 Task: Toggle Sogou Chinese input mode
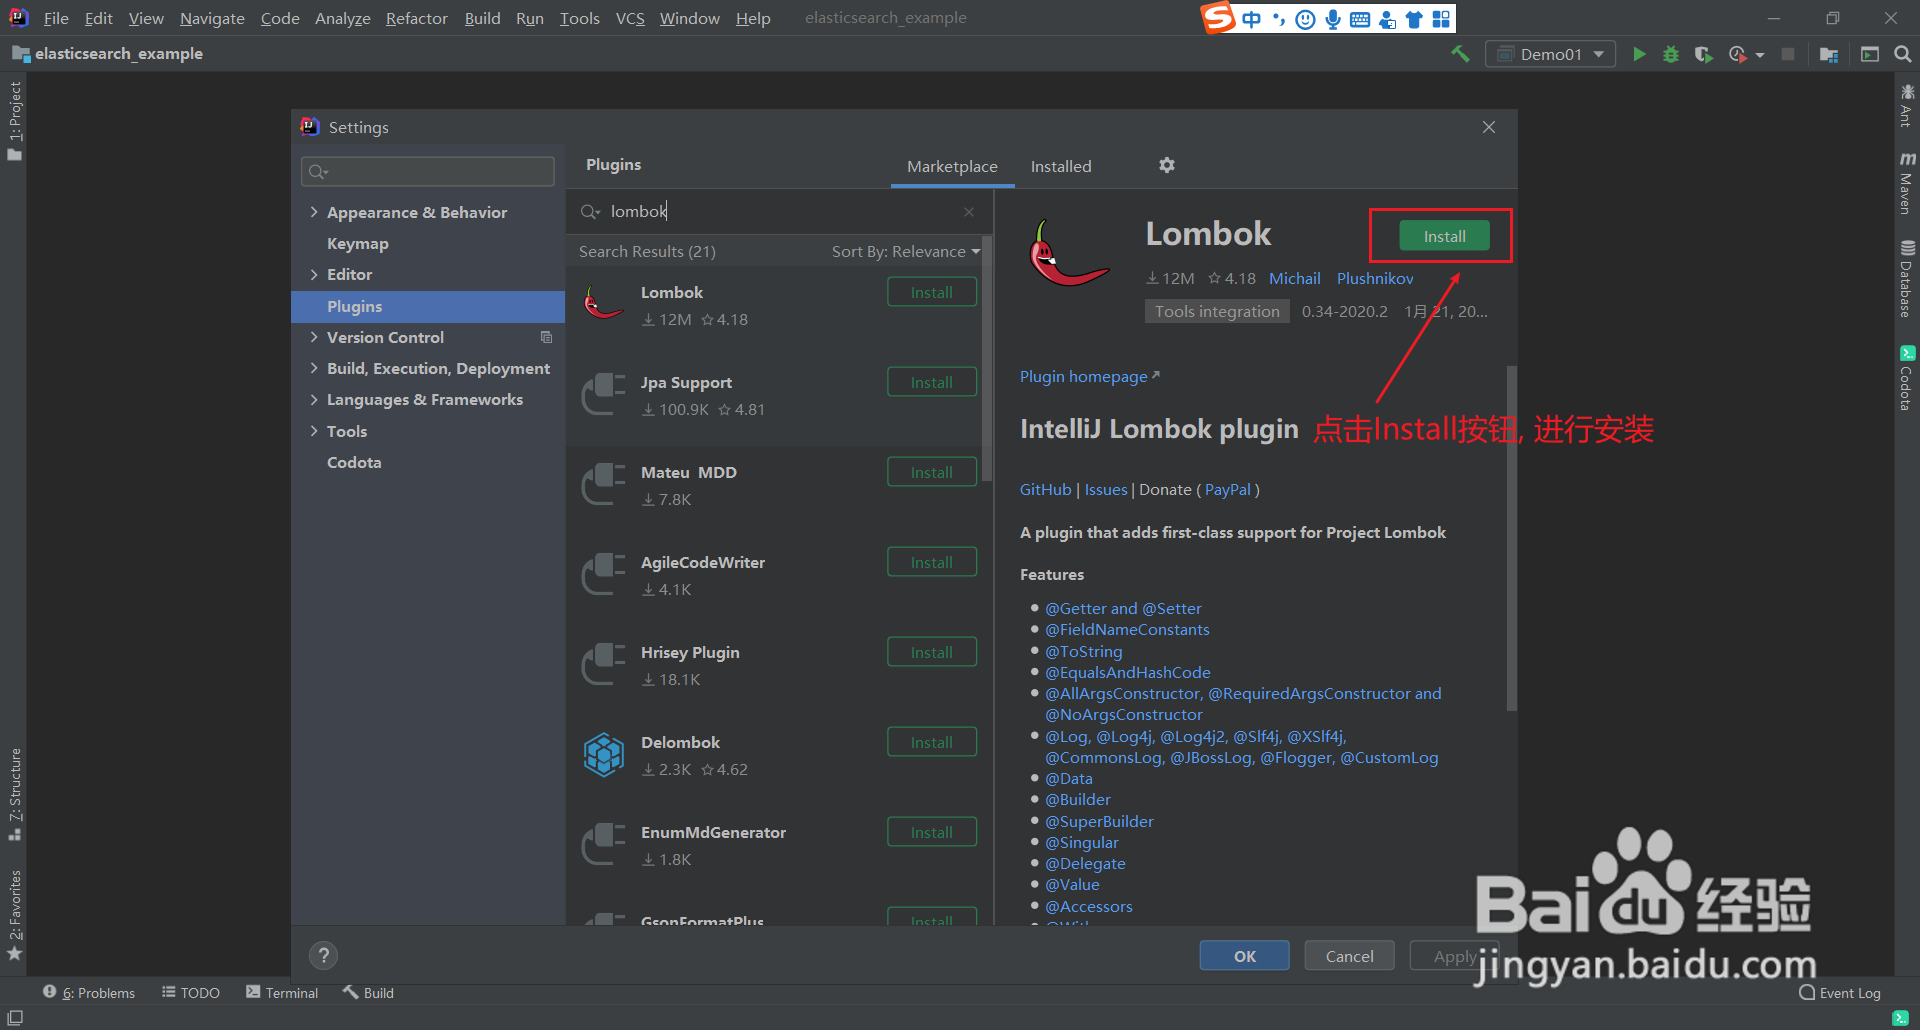click(x=1251, y=19)
